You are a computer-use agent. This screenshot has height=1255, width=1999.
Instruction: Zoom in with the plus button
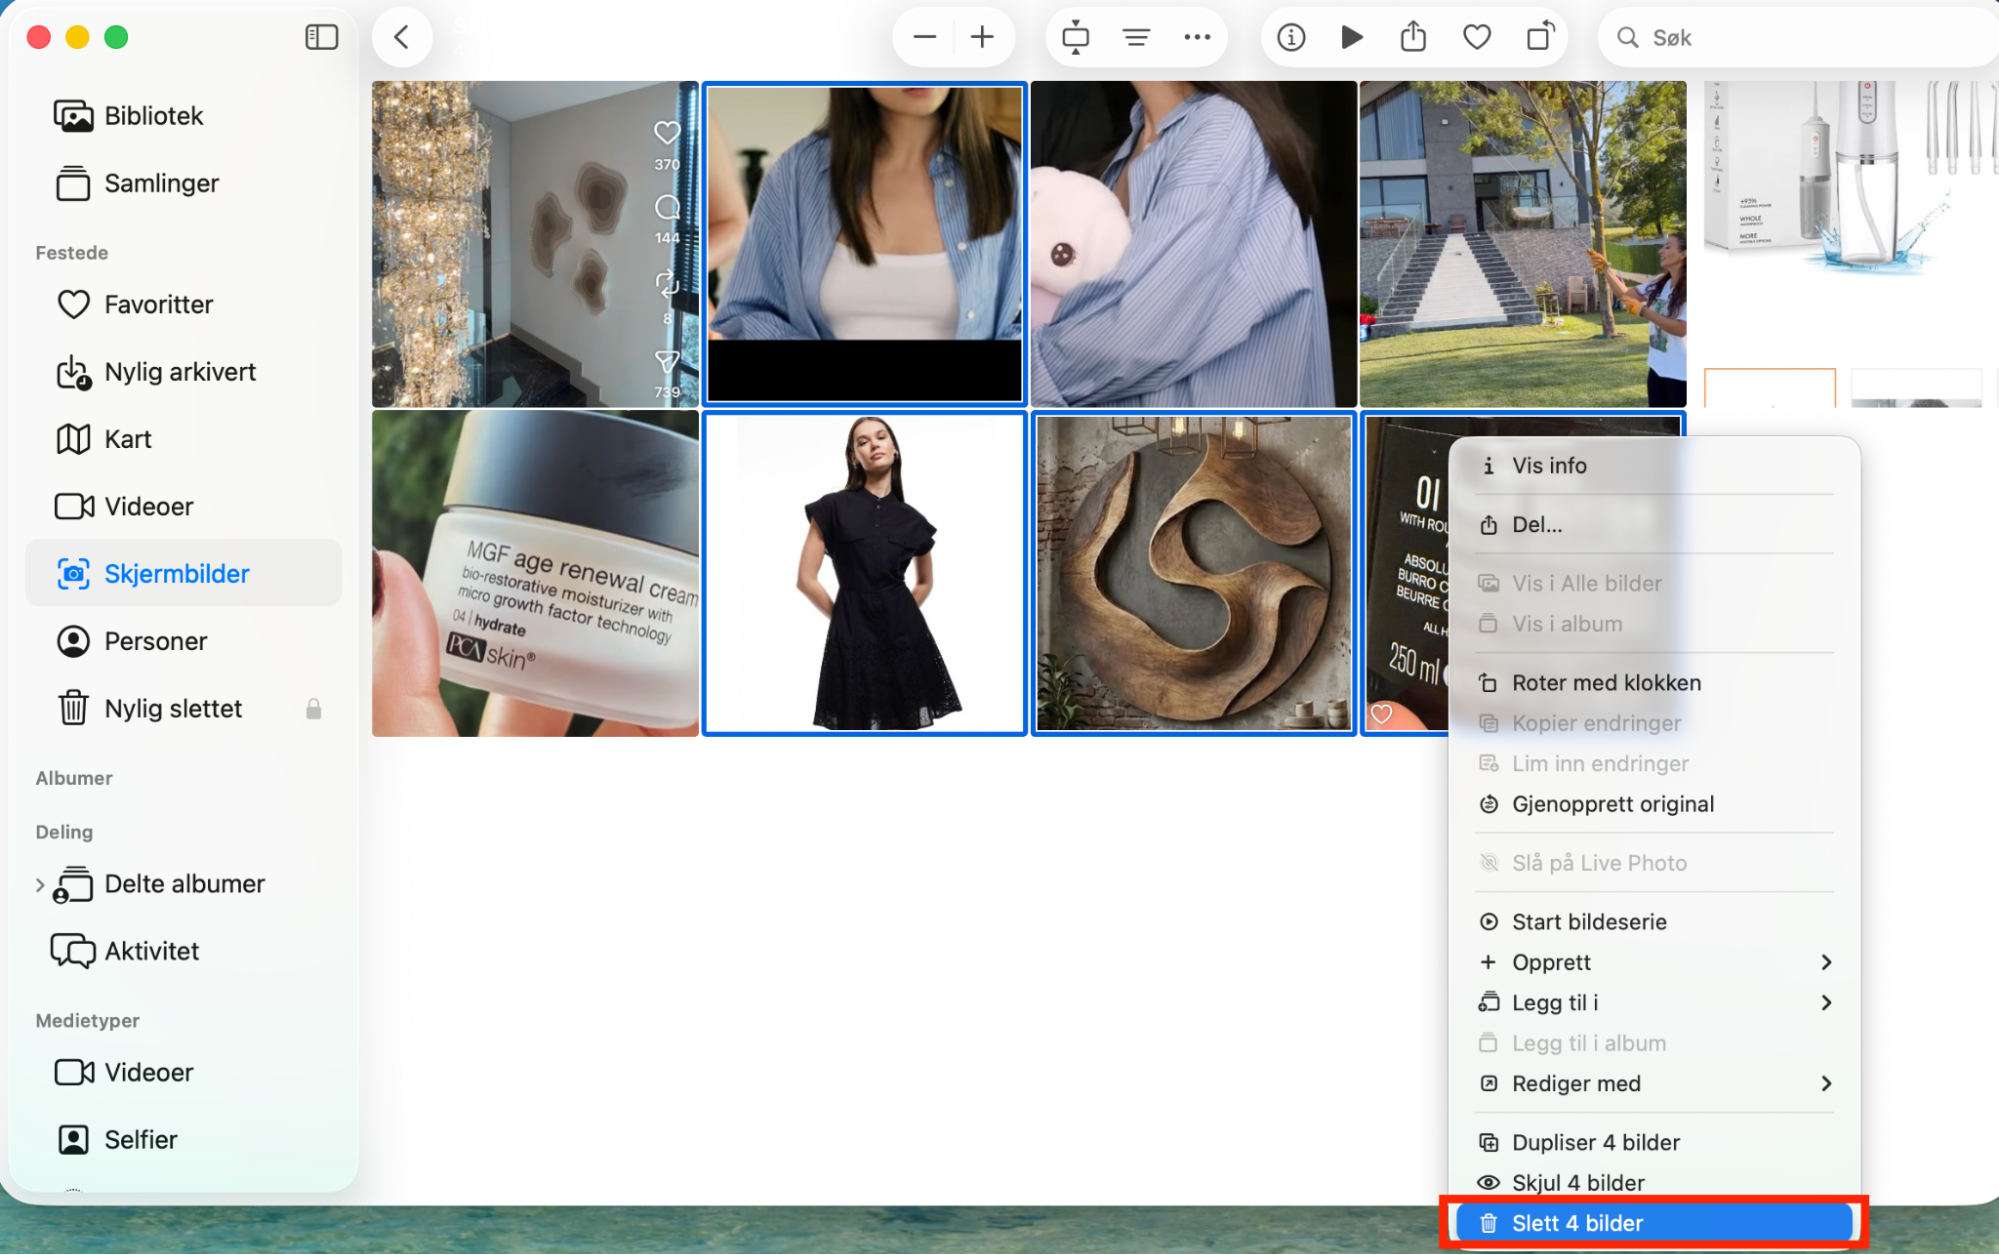pos(983,38)
